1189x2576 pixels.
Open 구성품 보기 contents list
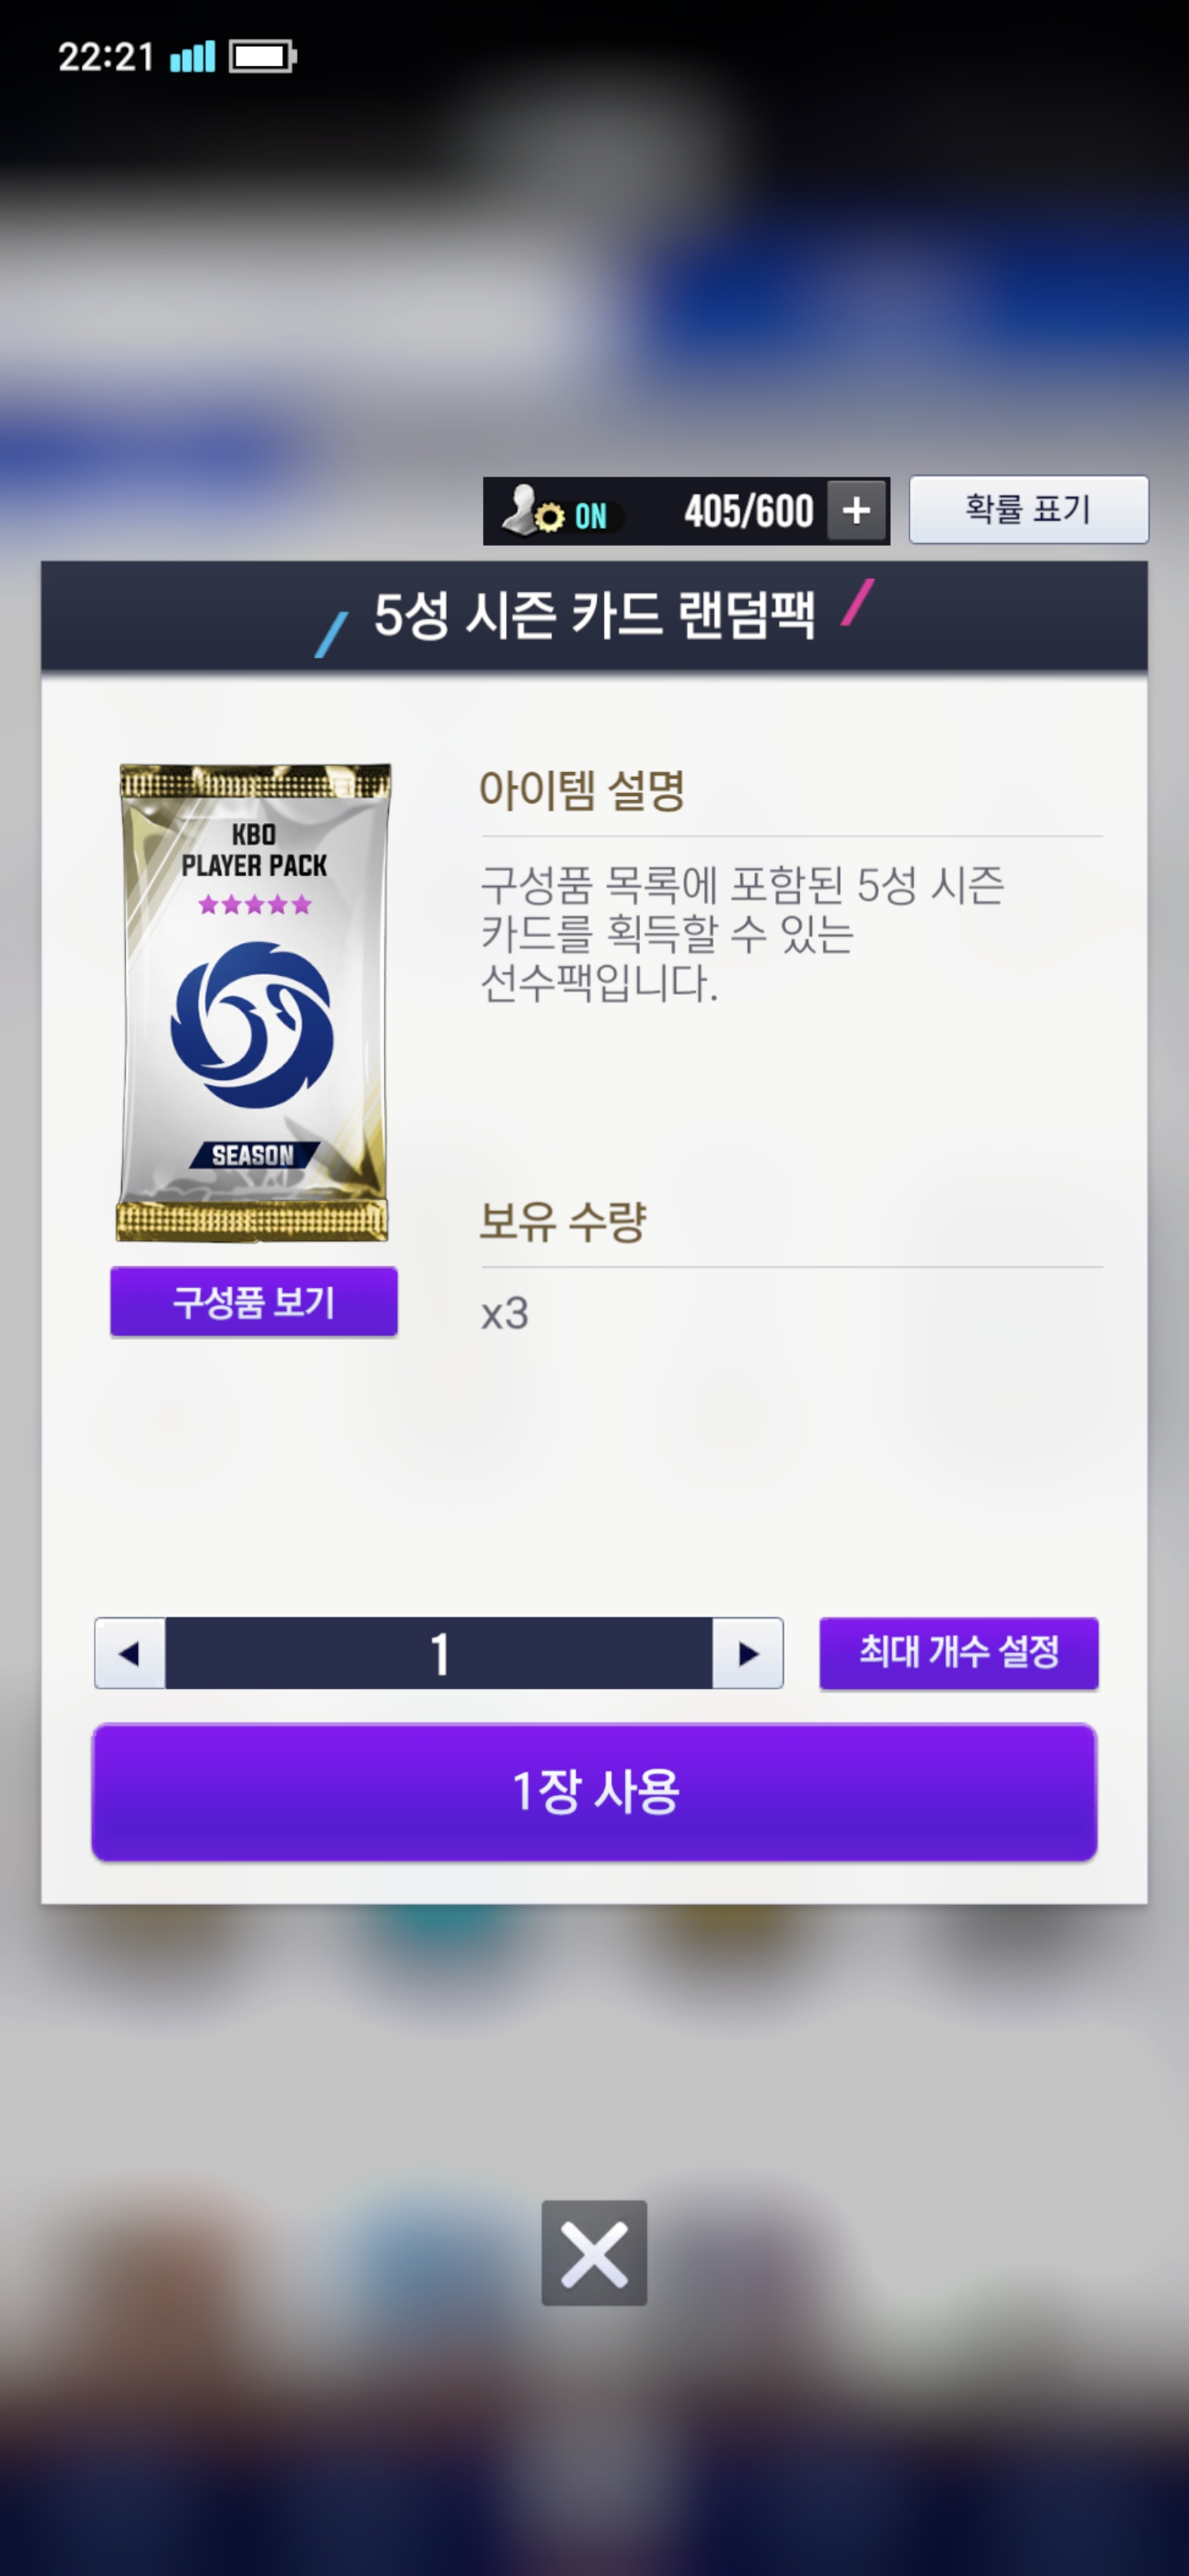pyautogui.click(x=253, y=1301)
